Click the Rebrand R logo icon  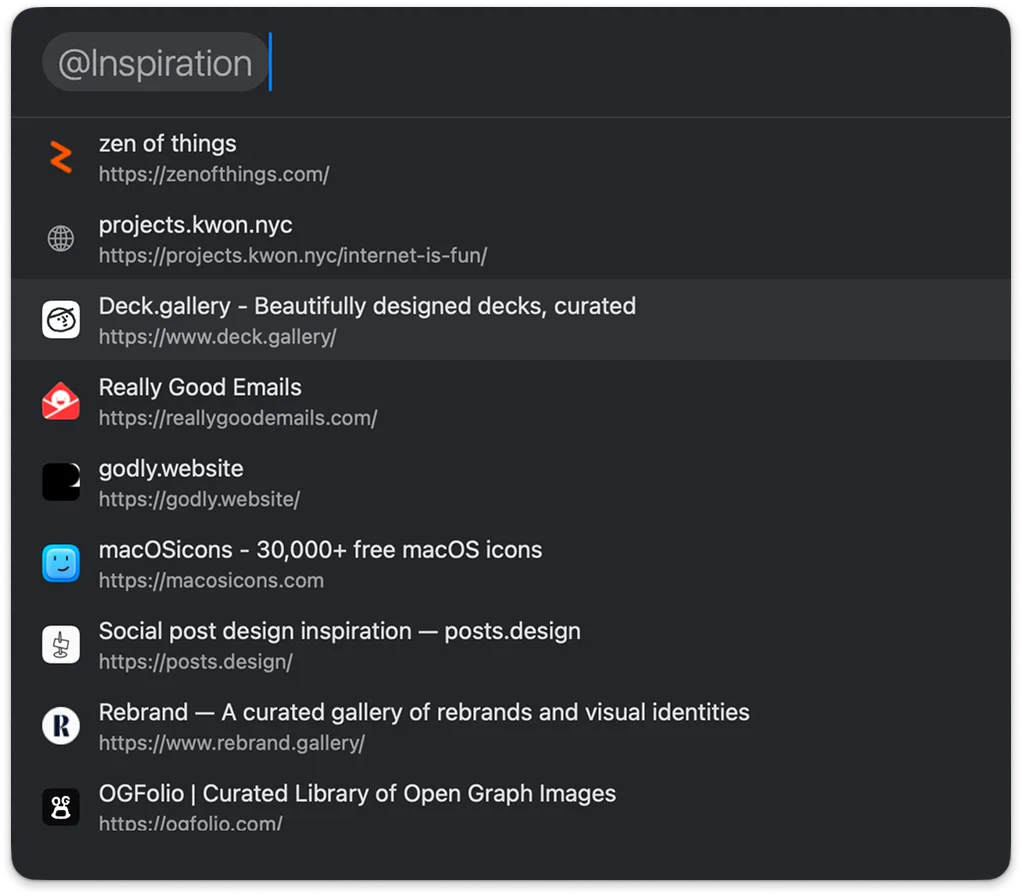(61, 725)
